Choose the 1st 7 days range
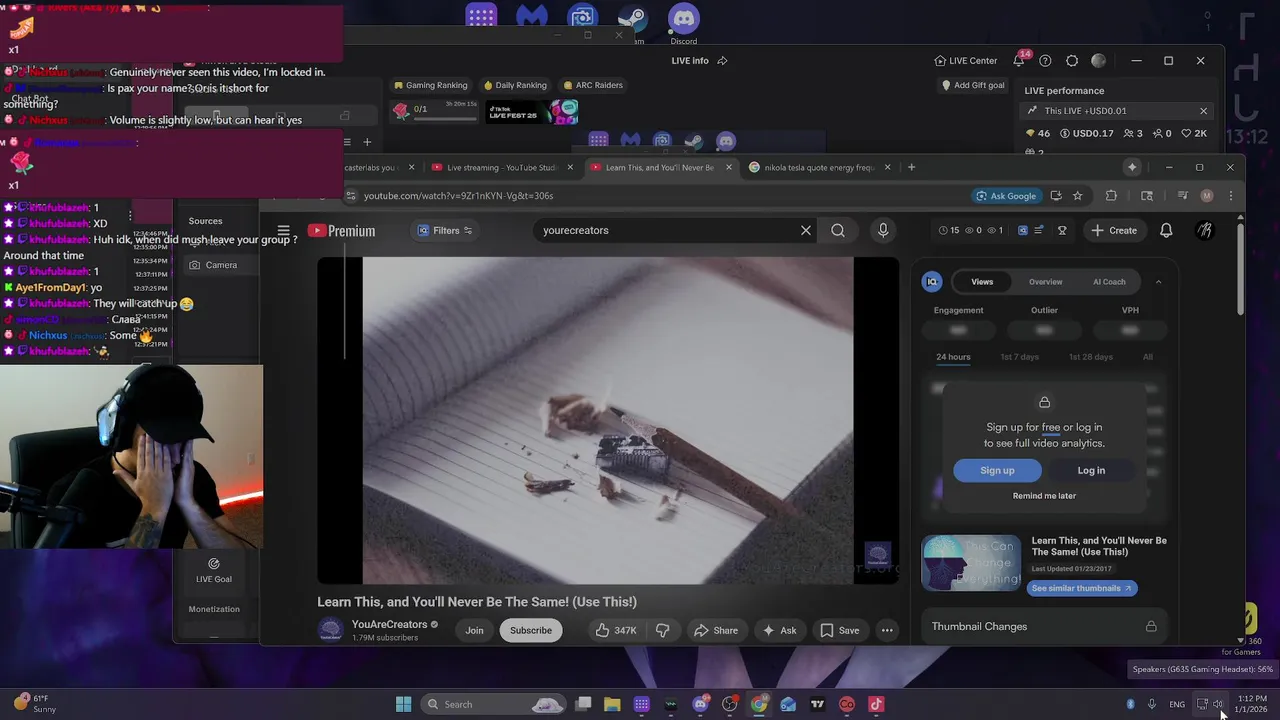Image resolution: width=1280 pixels, height=720 pixels. (x=1019, y=357)
